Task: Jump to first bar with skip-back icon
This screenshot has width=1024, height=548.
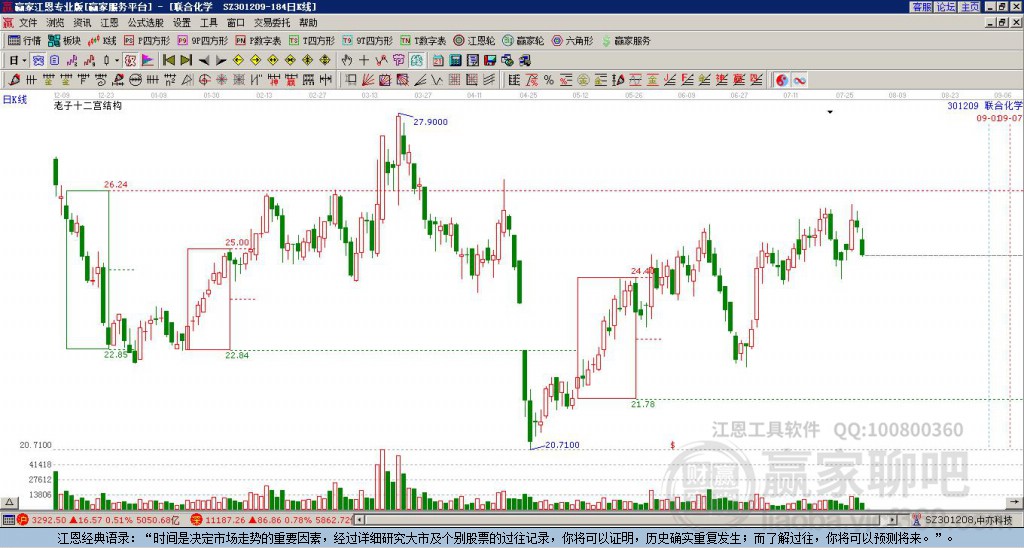Action: pyautogui.click(x=168, y=60)
